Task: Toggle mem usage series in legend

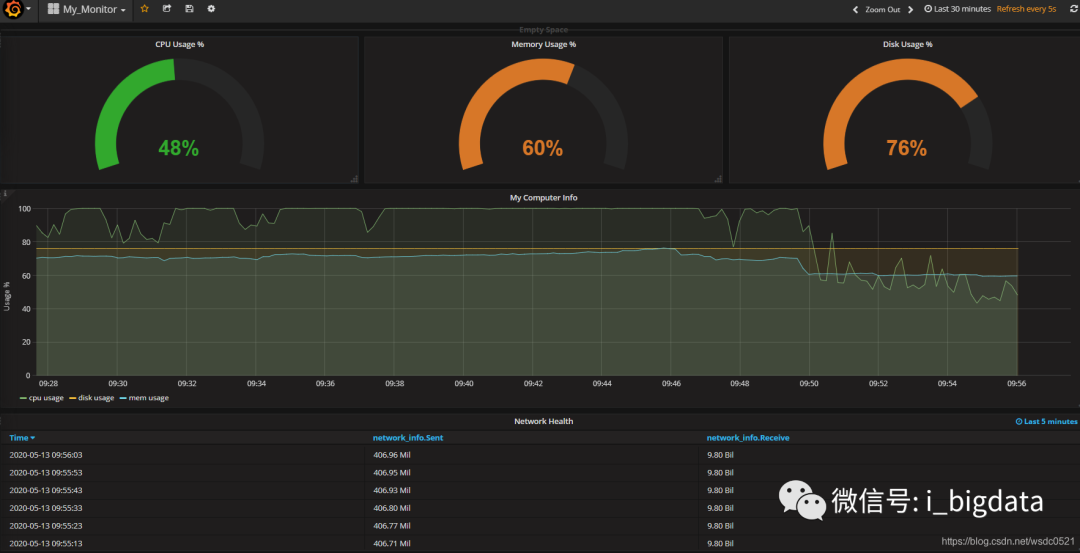Action: pos(144,397)
